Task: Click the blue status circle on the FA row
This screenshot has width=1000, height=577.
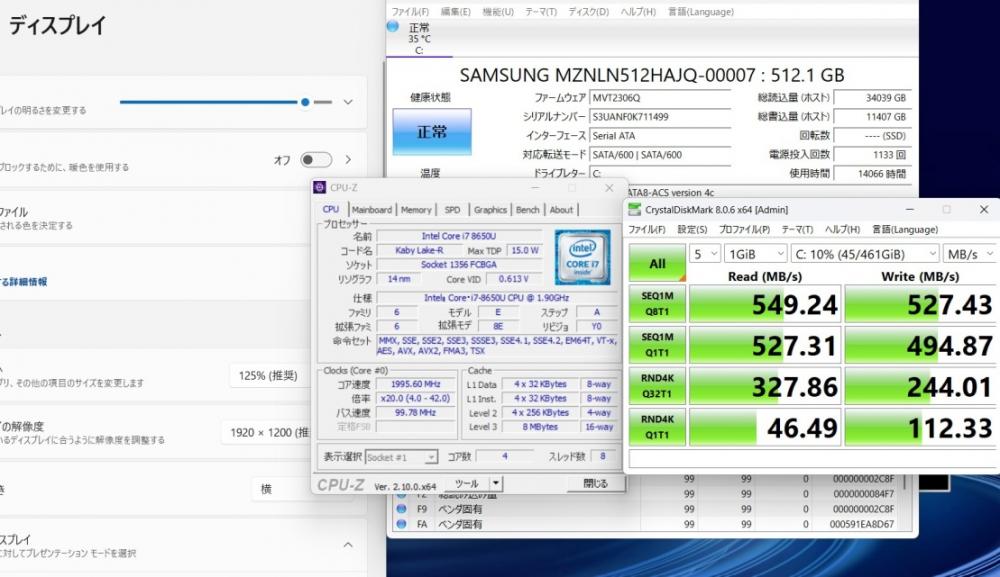Action: (401, 524)
